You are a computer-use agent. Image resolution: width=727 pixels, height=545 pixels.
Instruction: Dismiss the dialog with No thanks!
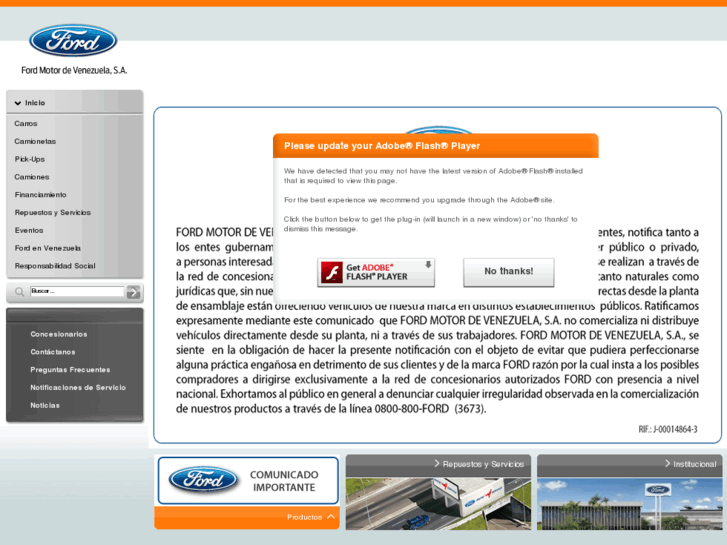pos(509,272)
